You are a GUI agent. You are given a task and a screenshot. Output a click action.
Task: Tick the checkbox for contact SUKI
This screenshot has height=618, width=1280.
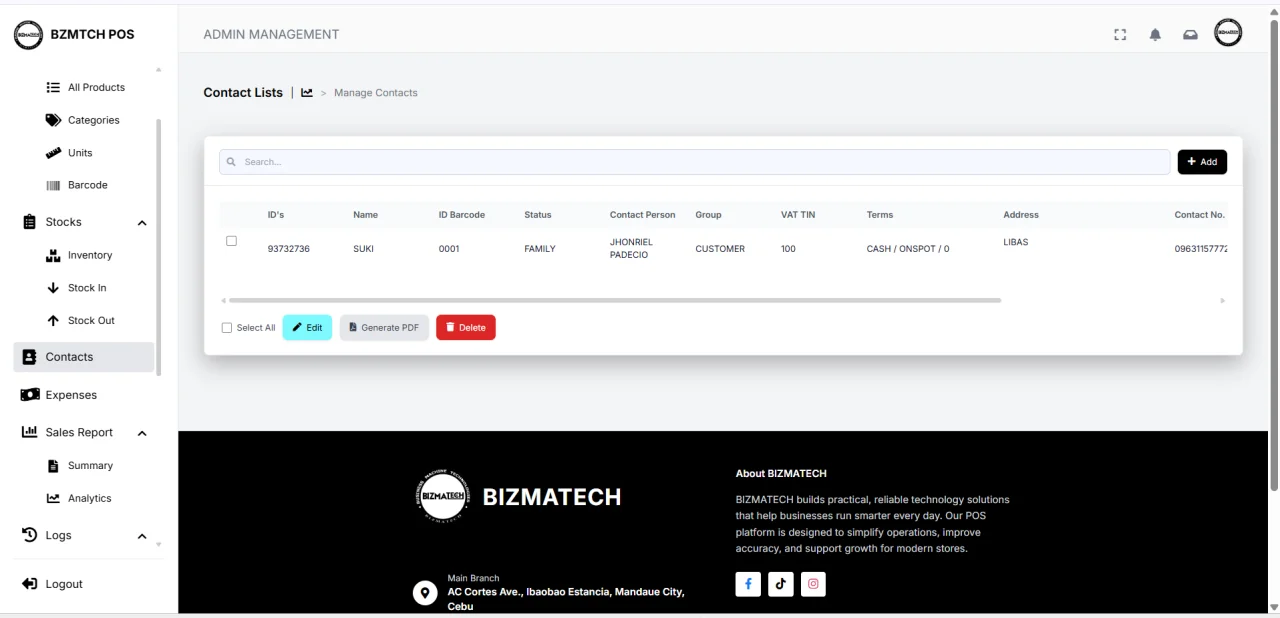231,241
